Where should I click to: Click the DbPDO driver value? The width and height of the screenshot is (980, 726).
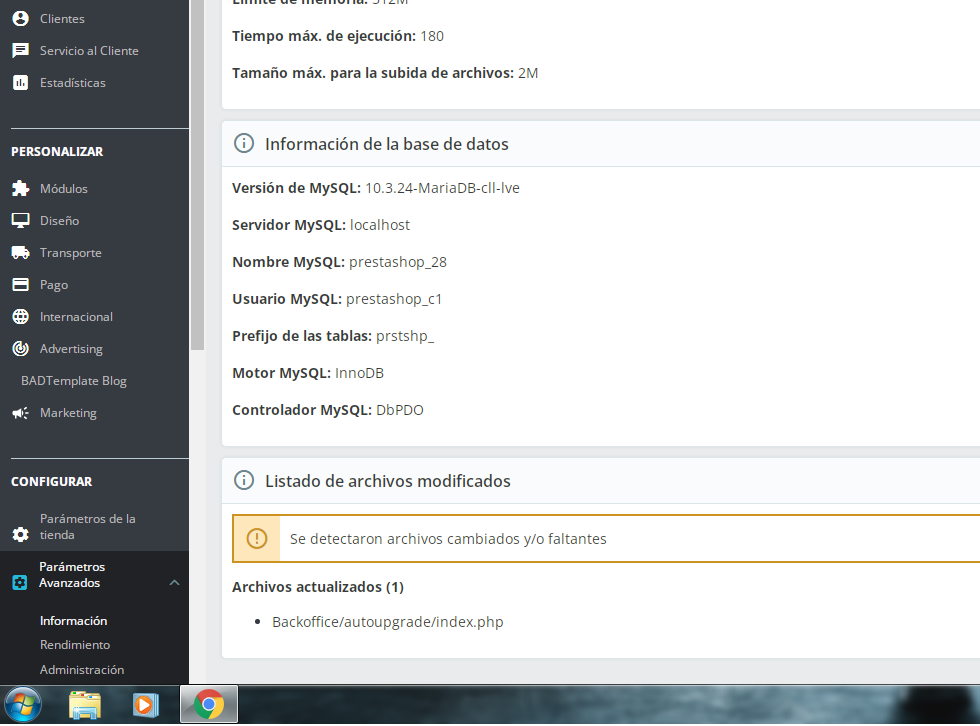(400, 410)
